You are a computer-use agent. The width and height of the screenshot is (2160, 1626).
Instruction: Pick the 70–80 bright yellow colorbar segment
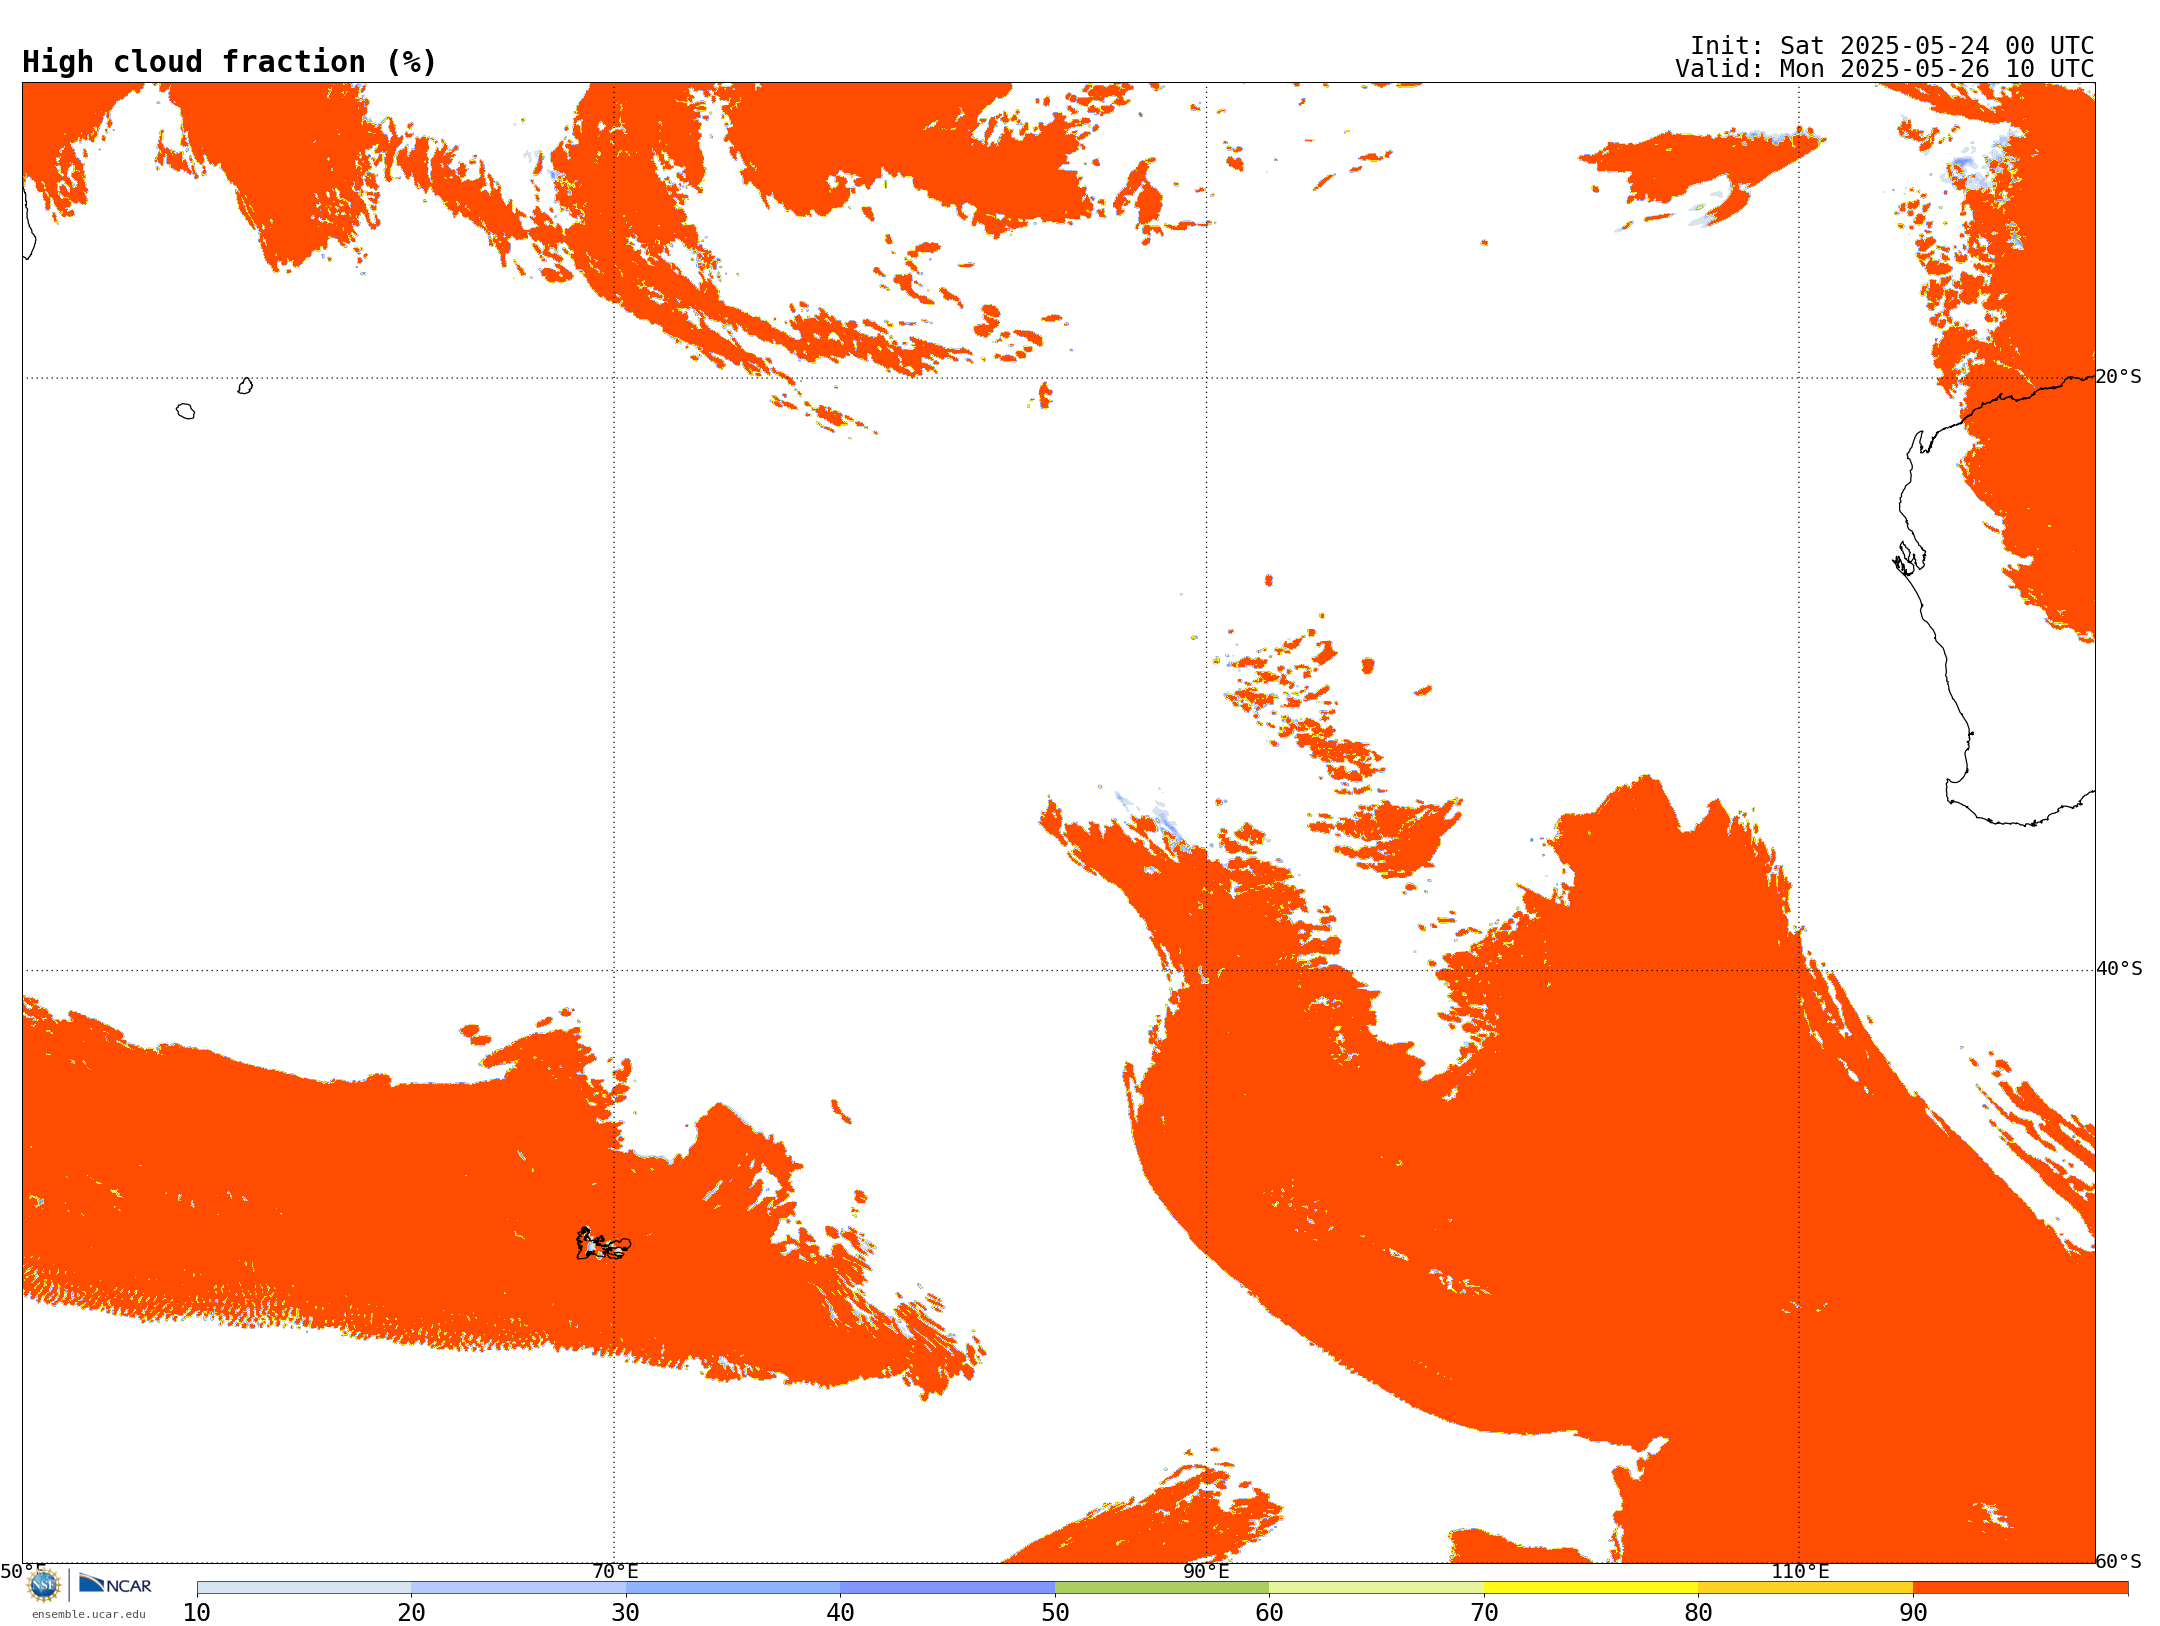pos(1591,1588)
